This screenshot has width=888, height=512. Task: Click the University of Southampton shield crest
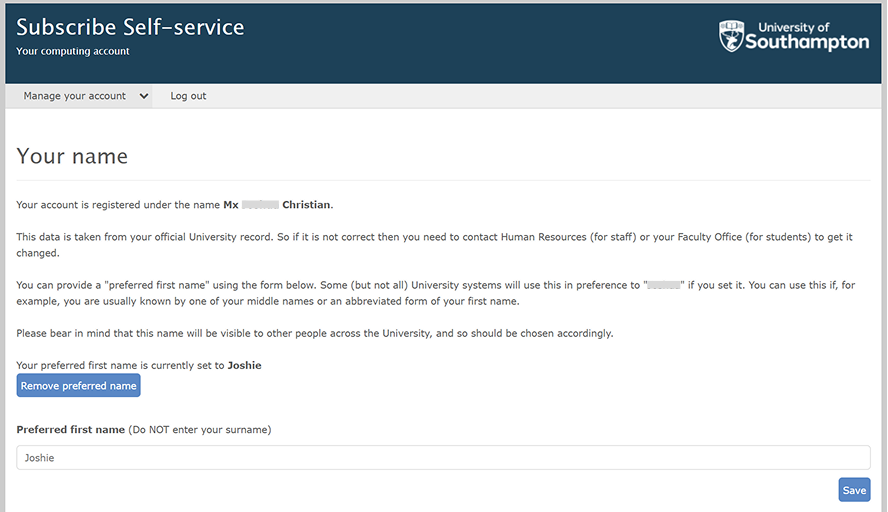click(731, 36)
